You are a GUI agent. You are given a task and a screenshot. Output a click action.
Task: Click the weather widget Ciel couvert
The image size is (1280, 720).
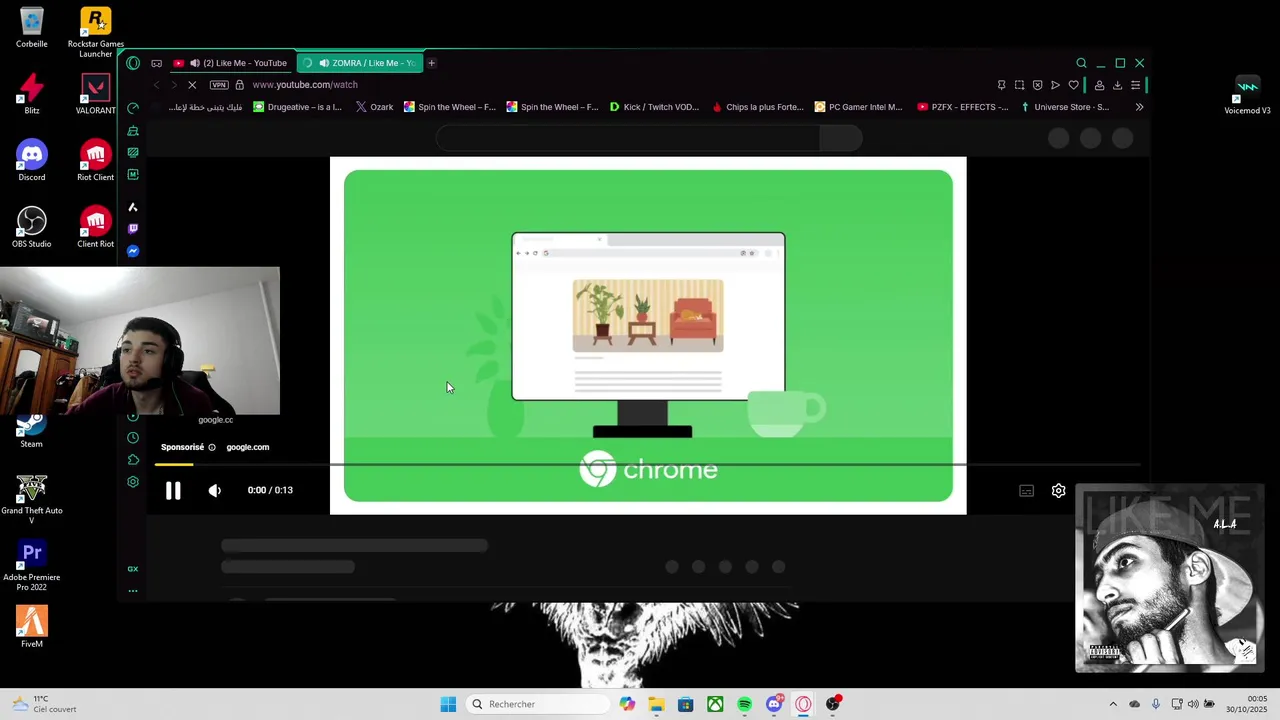pyautogui.click(x=45, y=704)
